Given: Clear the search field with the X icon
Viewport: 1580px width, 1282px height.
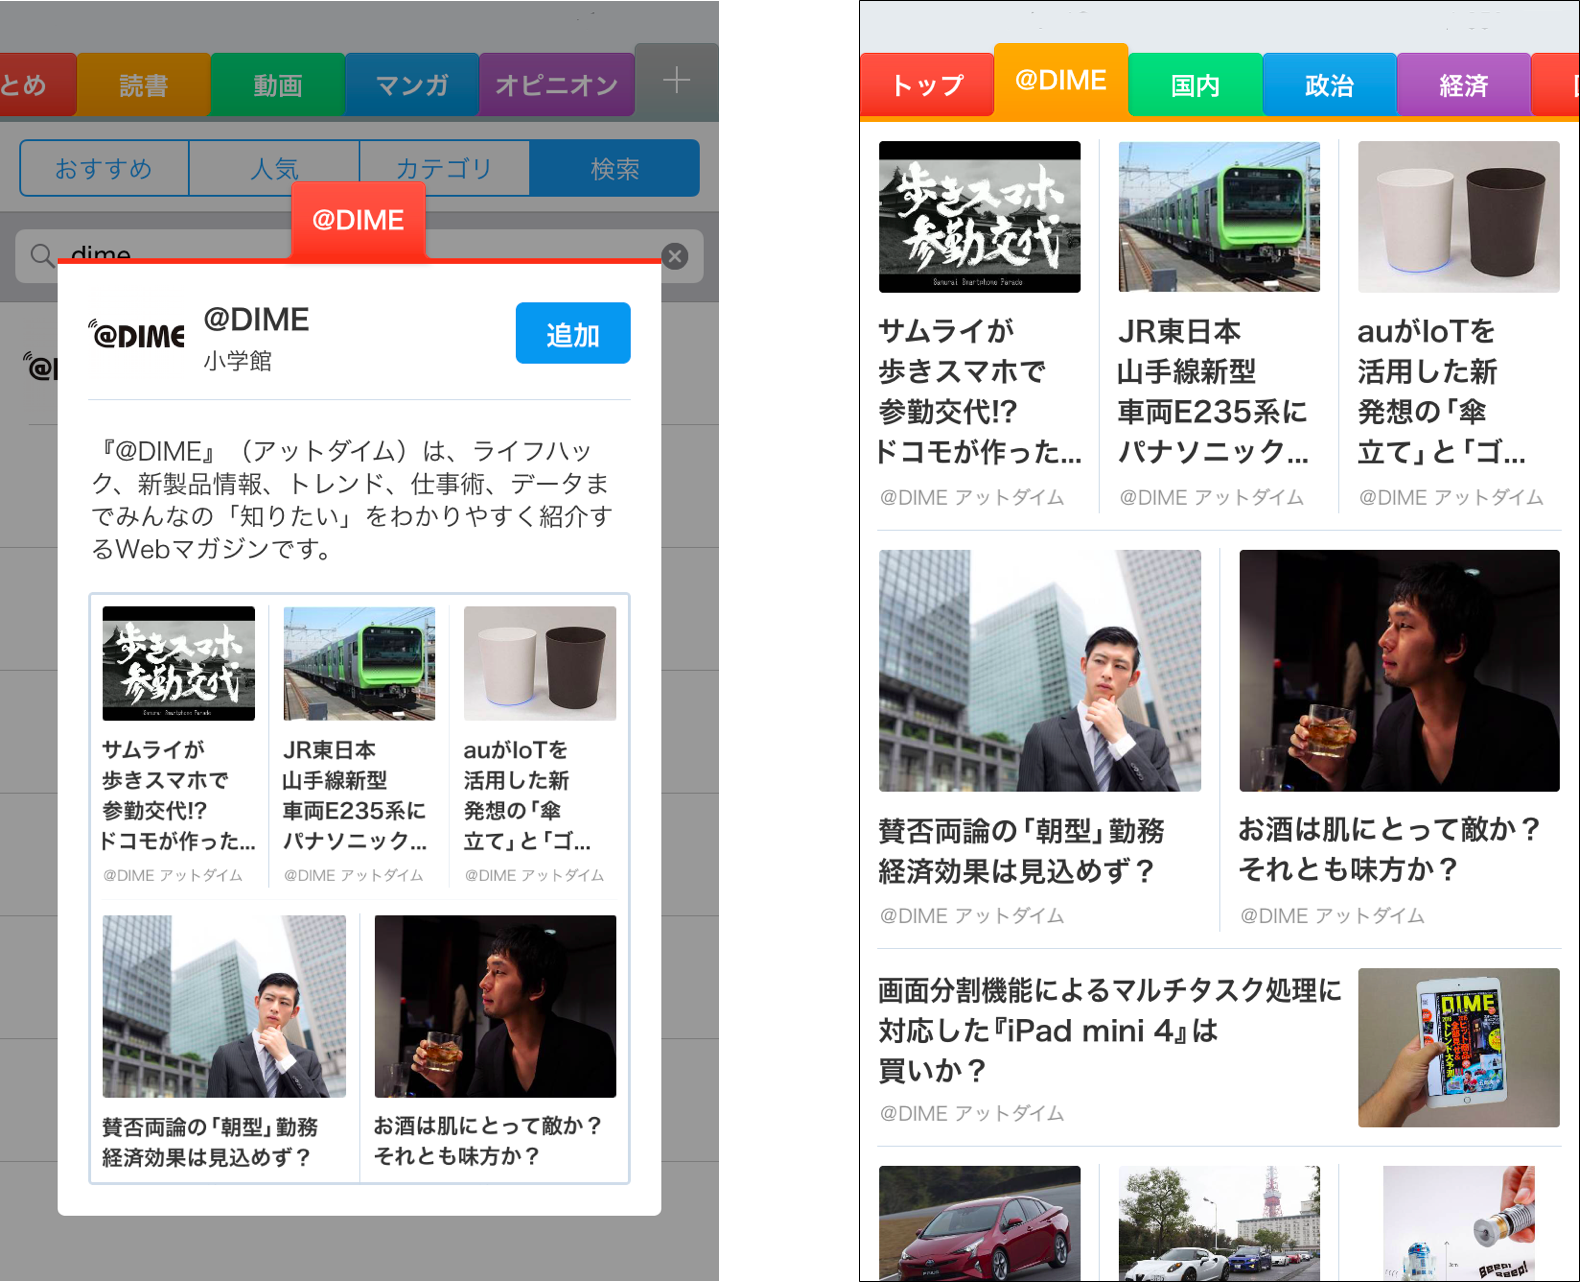Looking at the screenshot, I should click(x=675, y=256).
